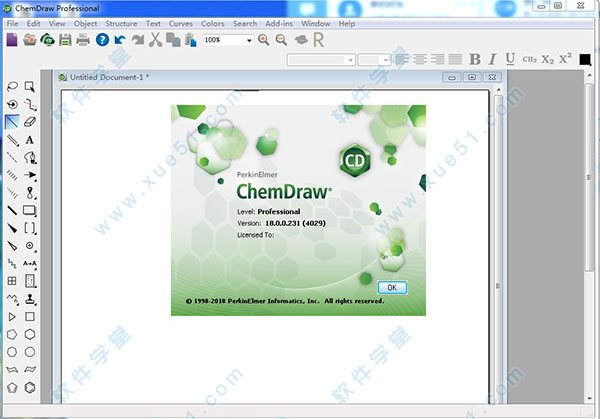
Task: Open the font name dropdown
Action: click(x=350, y=60)
